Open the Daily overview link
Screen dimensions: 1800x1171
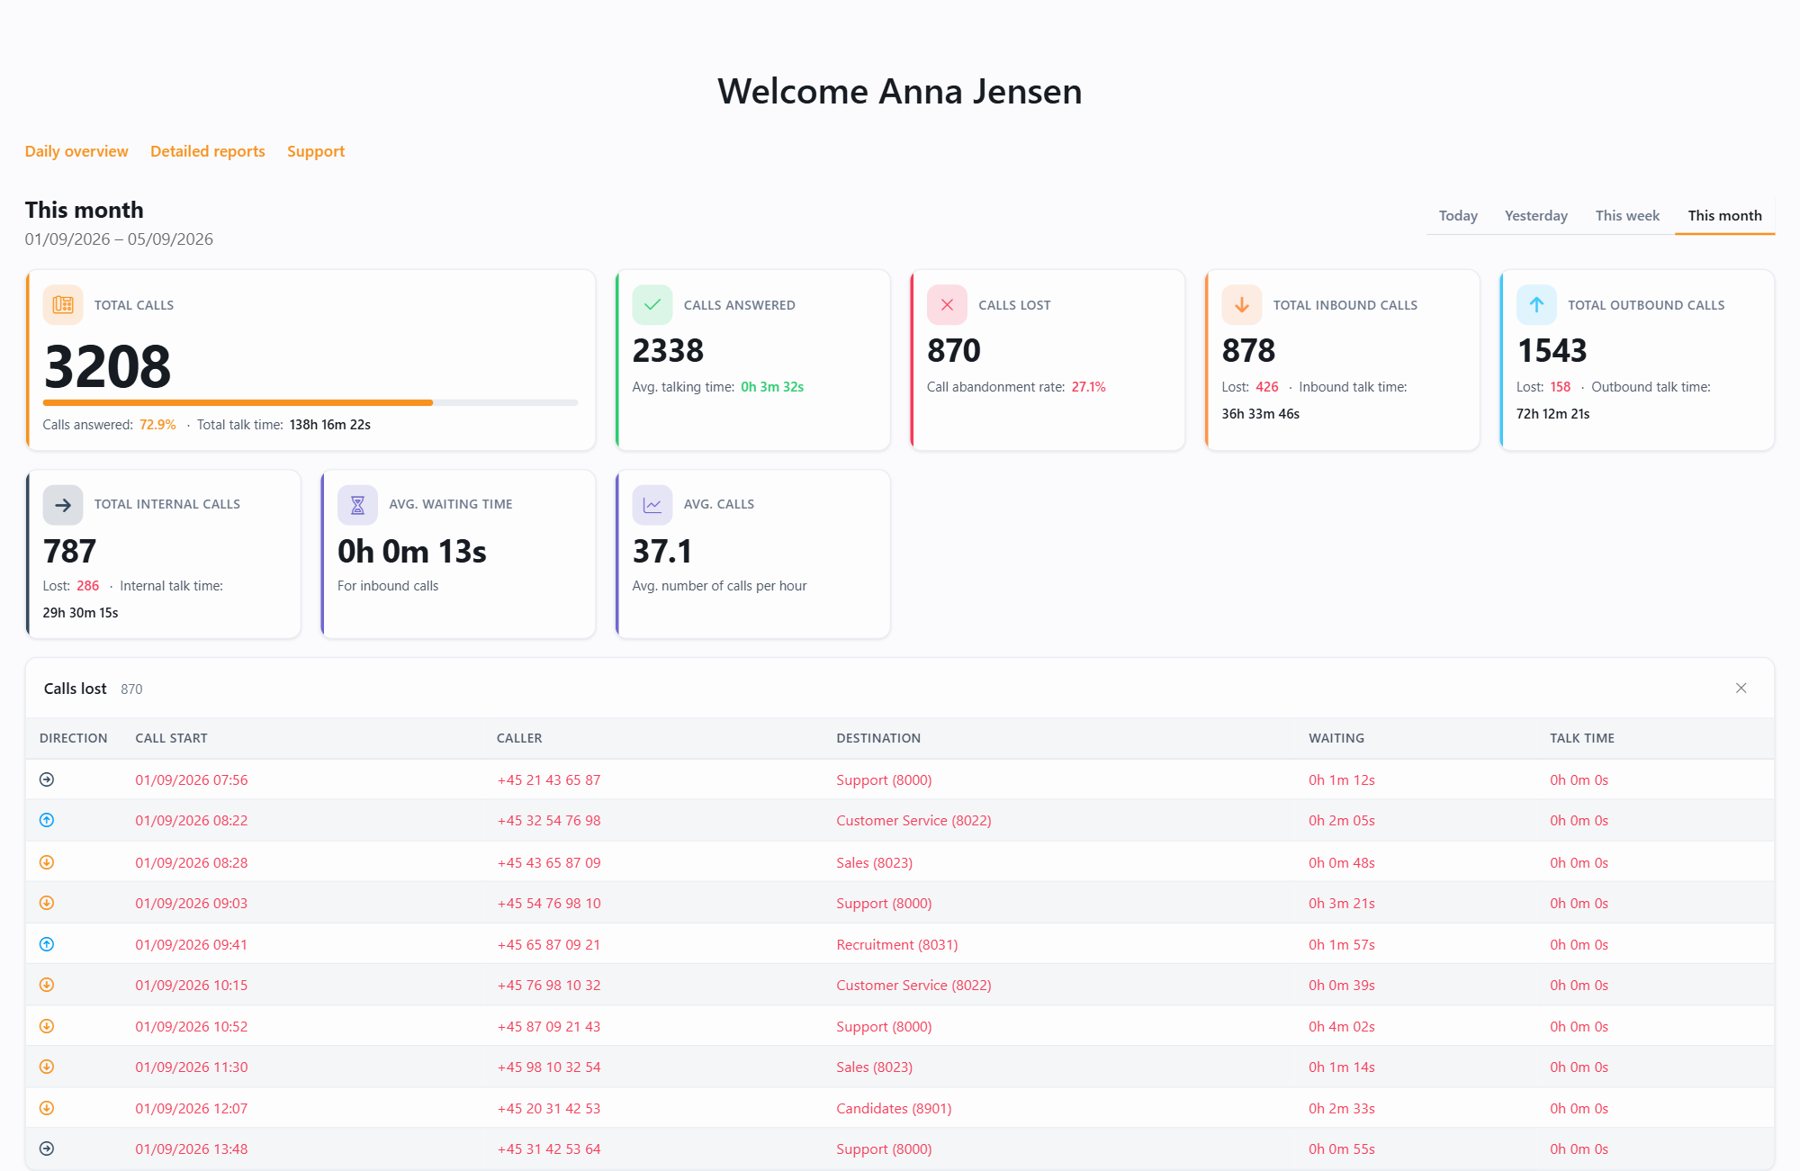tap(76, 151)
